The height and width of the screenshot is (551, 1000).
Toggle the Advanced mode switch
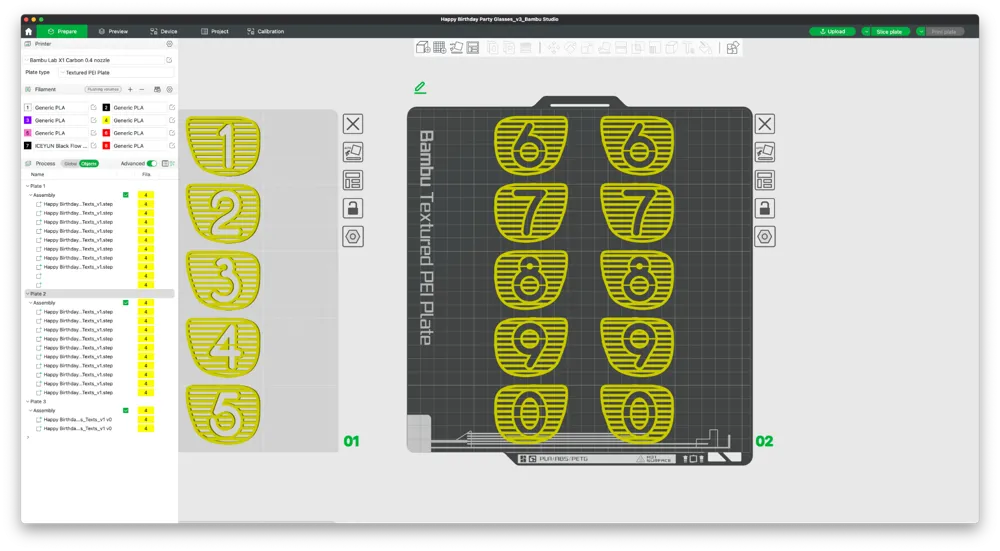click(x=152, y=163)
